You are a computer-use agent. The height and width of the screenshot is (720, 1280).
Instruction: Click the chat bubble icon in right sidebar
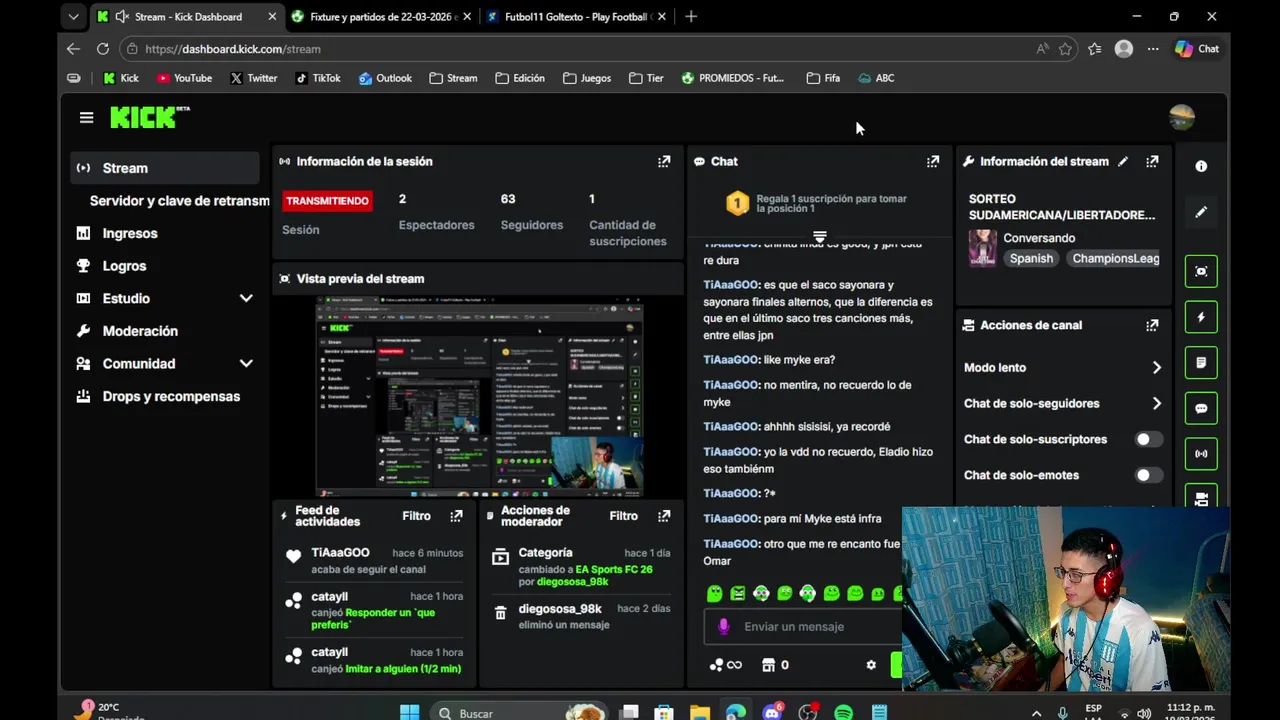point(1201,408)
